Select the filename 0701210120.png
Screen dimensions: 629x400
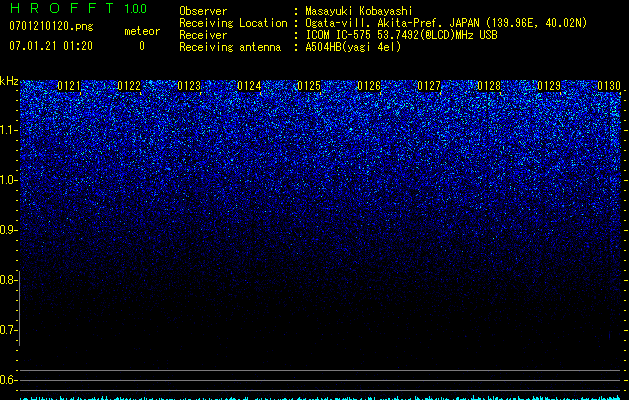pyautogui.click(x=51, y=26)
